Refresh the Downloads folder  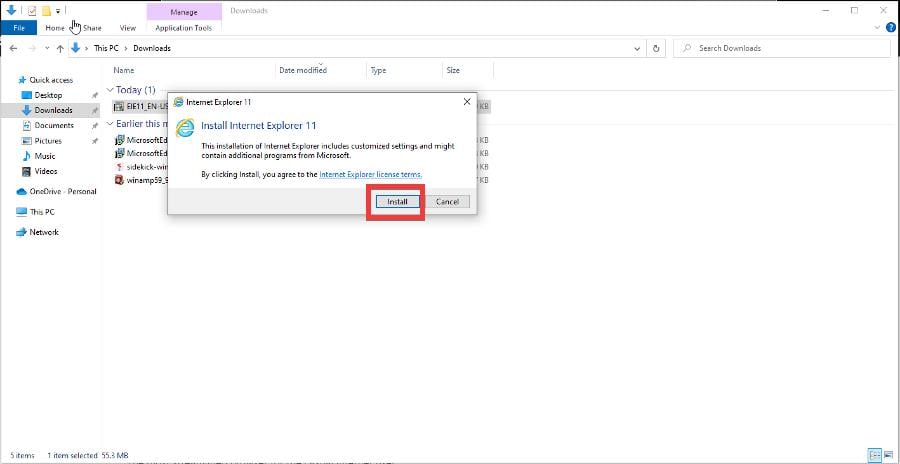(x=656, y=49)
